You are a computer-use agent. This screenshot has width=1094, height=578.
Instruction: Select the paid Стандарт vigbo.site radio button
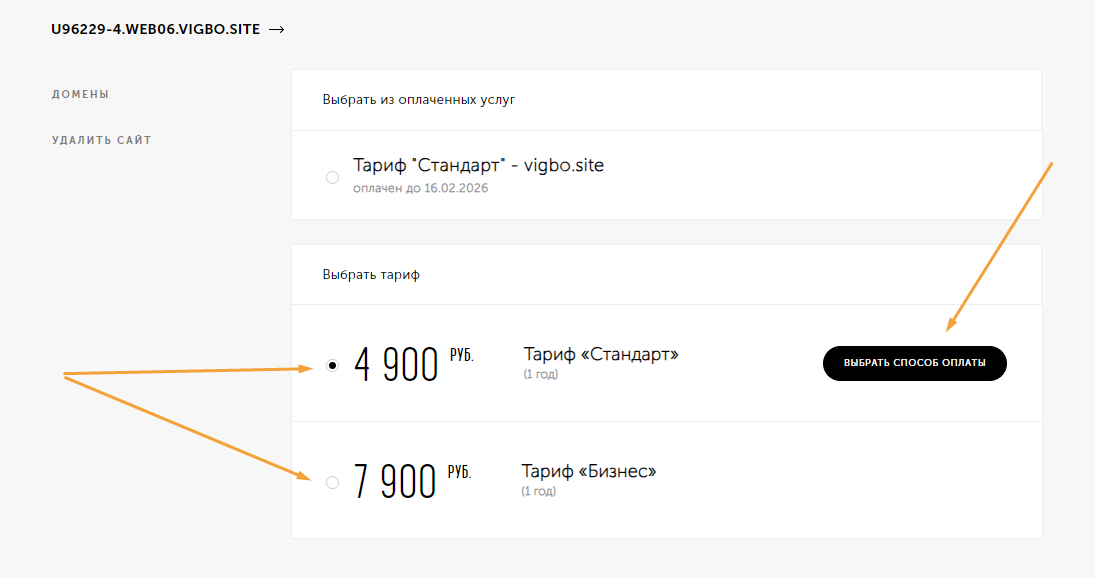pos(333,177)
